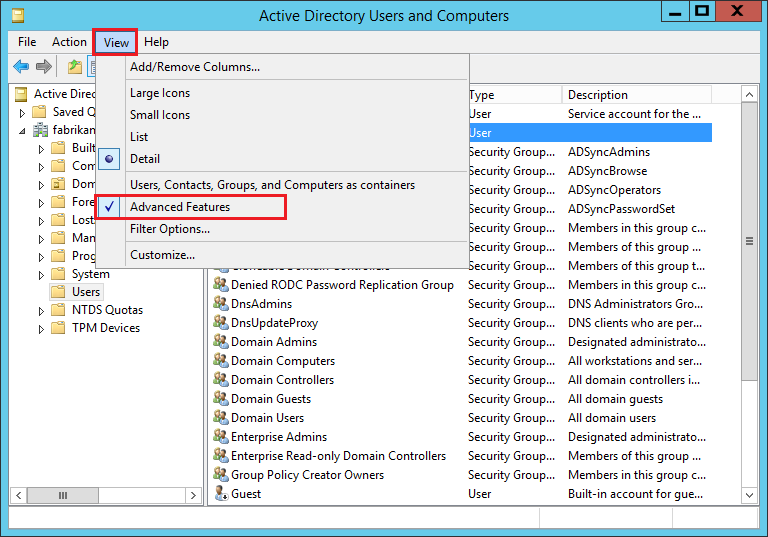
Task: Click the Domain Controllers group icon
Action: [221, 380]
